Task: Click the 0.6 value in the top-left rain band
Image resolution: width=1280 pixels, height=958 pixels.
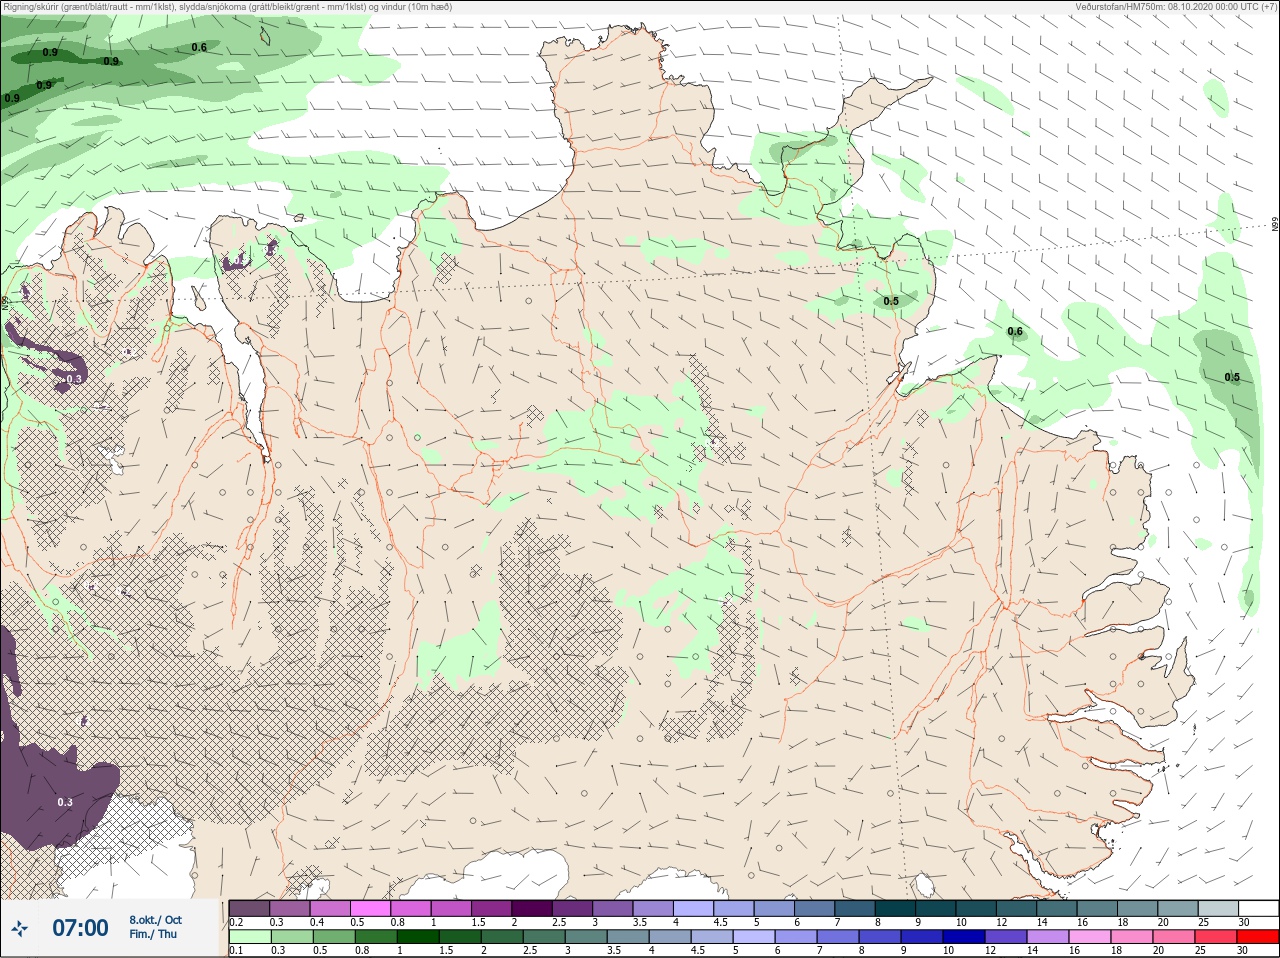Action: (x=199, y=47)
